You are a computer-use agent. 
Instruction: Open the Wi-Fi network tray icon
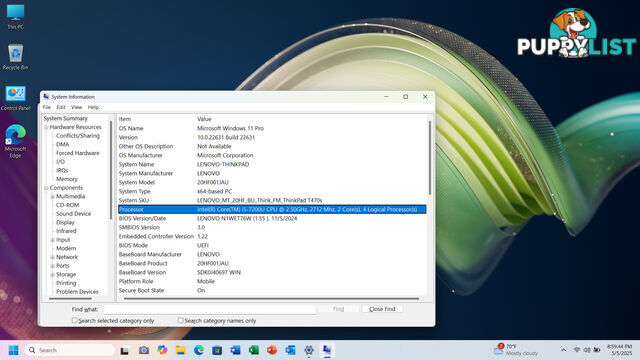[x=577, y=350]
